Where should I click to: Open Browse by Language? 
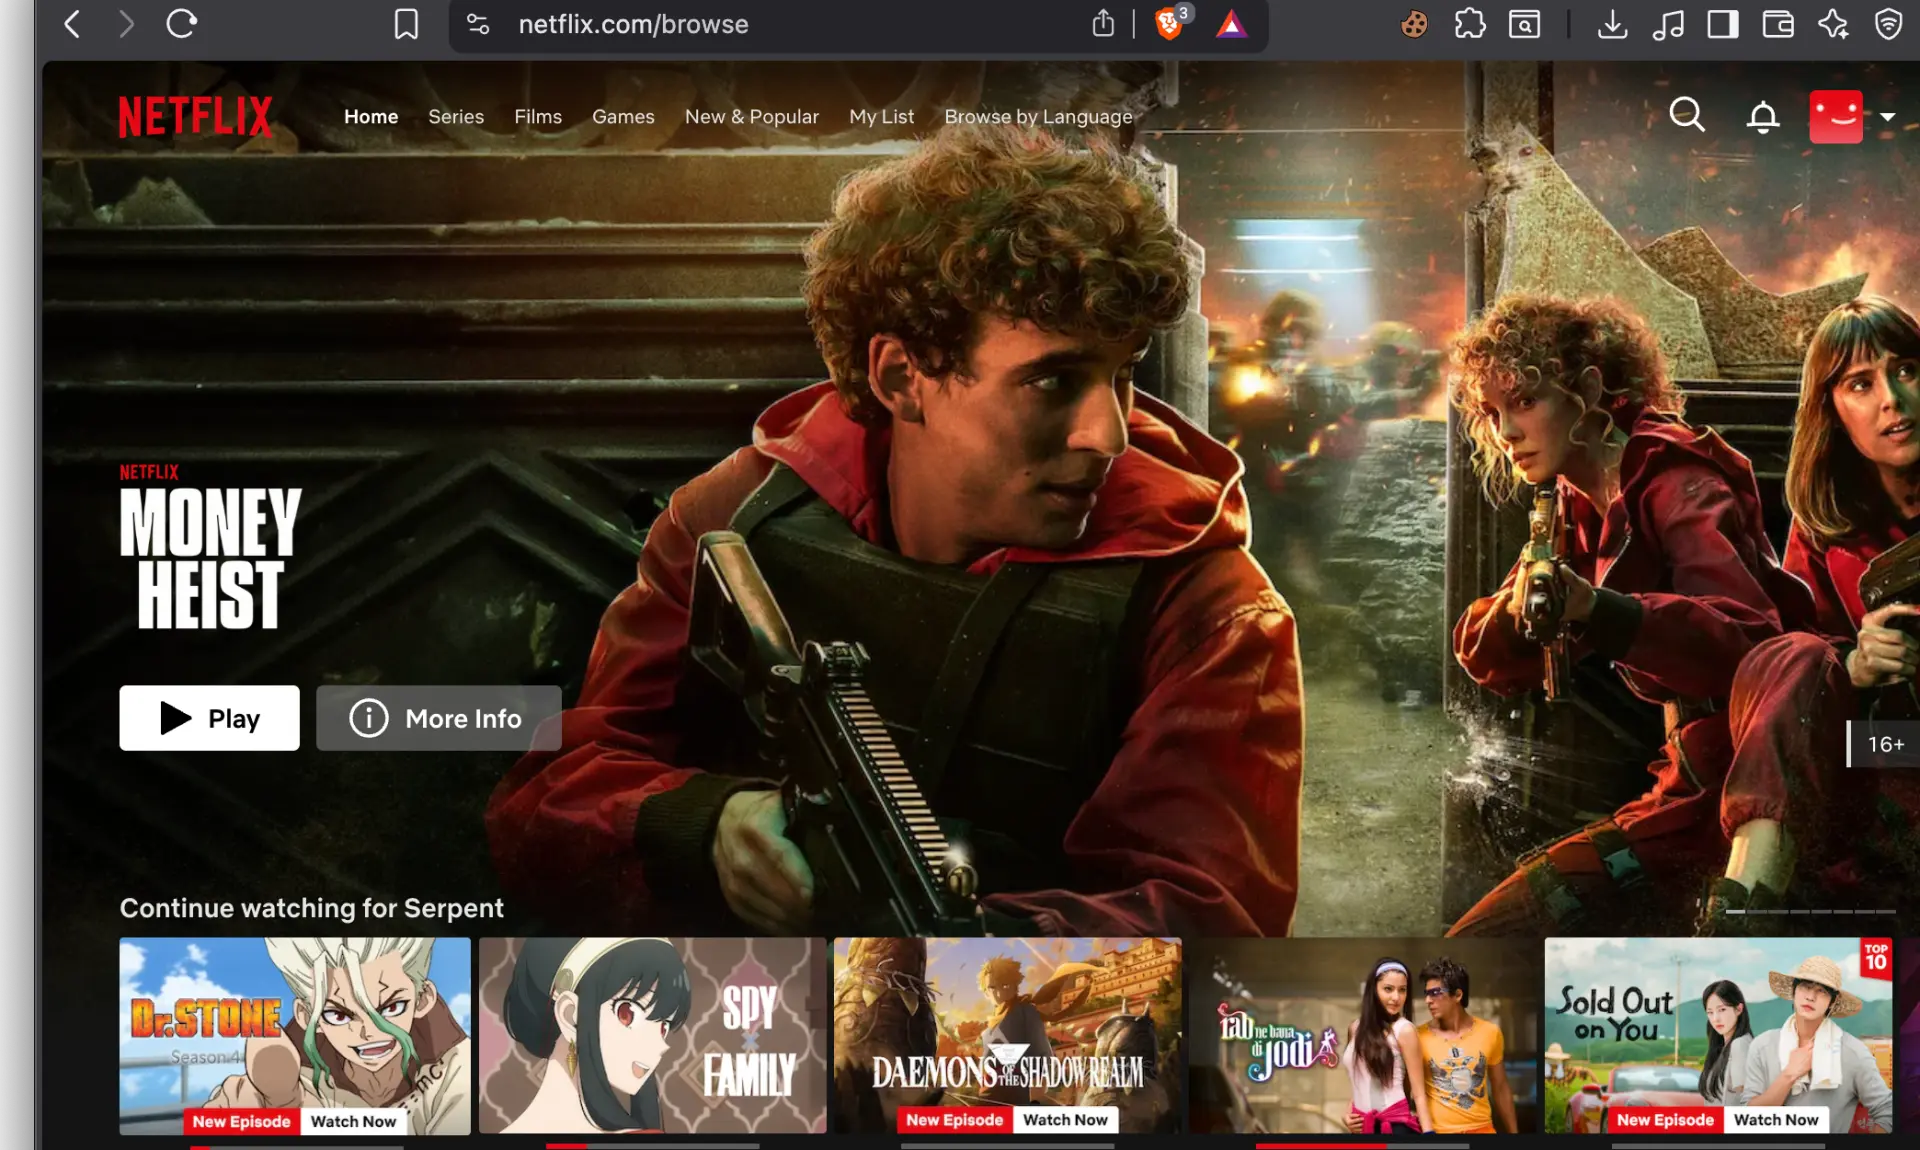pyautogui.click(x=1039, y=117)
